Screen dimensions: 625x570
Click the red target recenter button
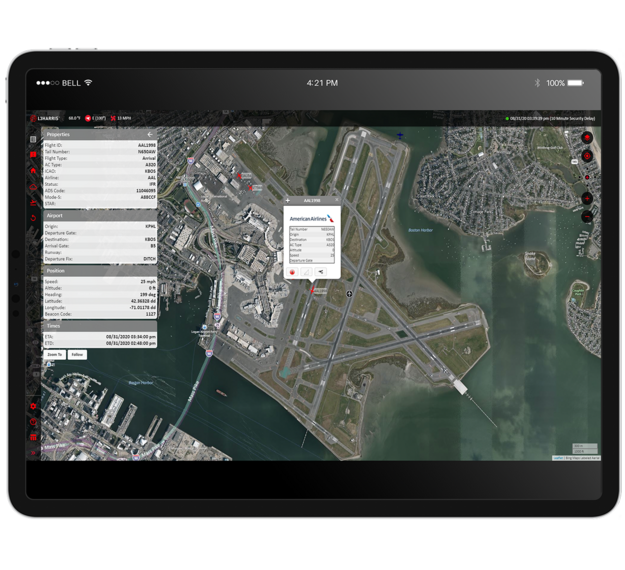pos(587,156)
